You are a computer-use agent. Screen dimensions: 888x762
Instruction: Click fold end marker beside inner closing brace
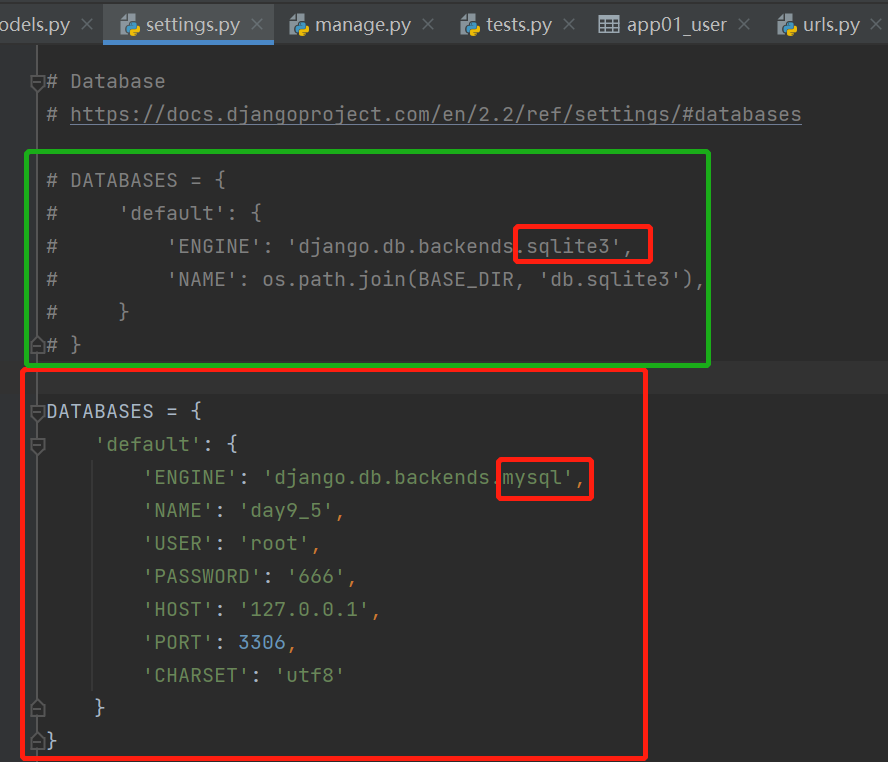tap(37, 708)
